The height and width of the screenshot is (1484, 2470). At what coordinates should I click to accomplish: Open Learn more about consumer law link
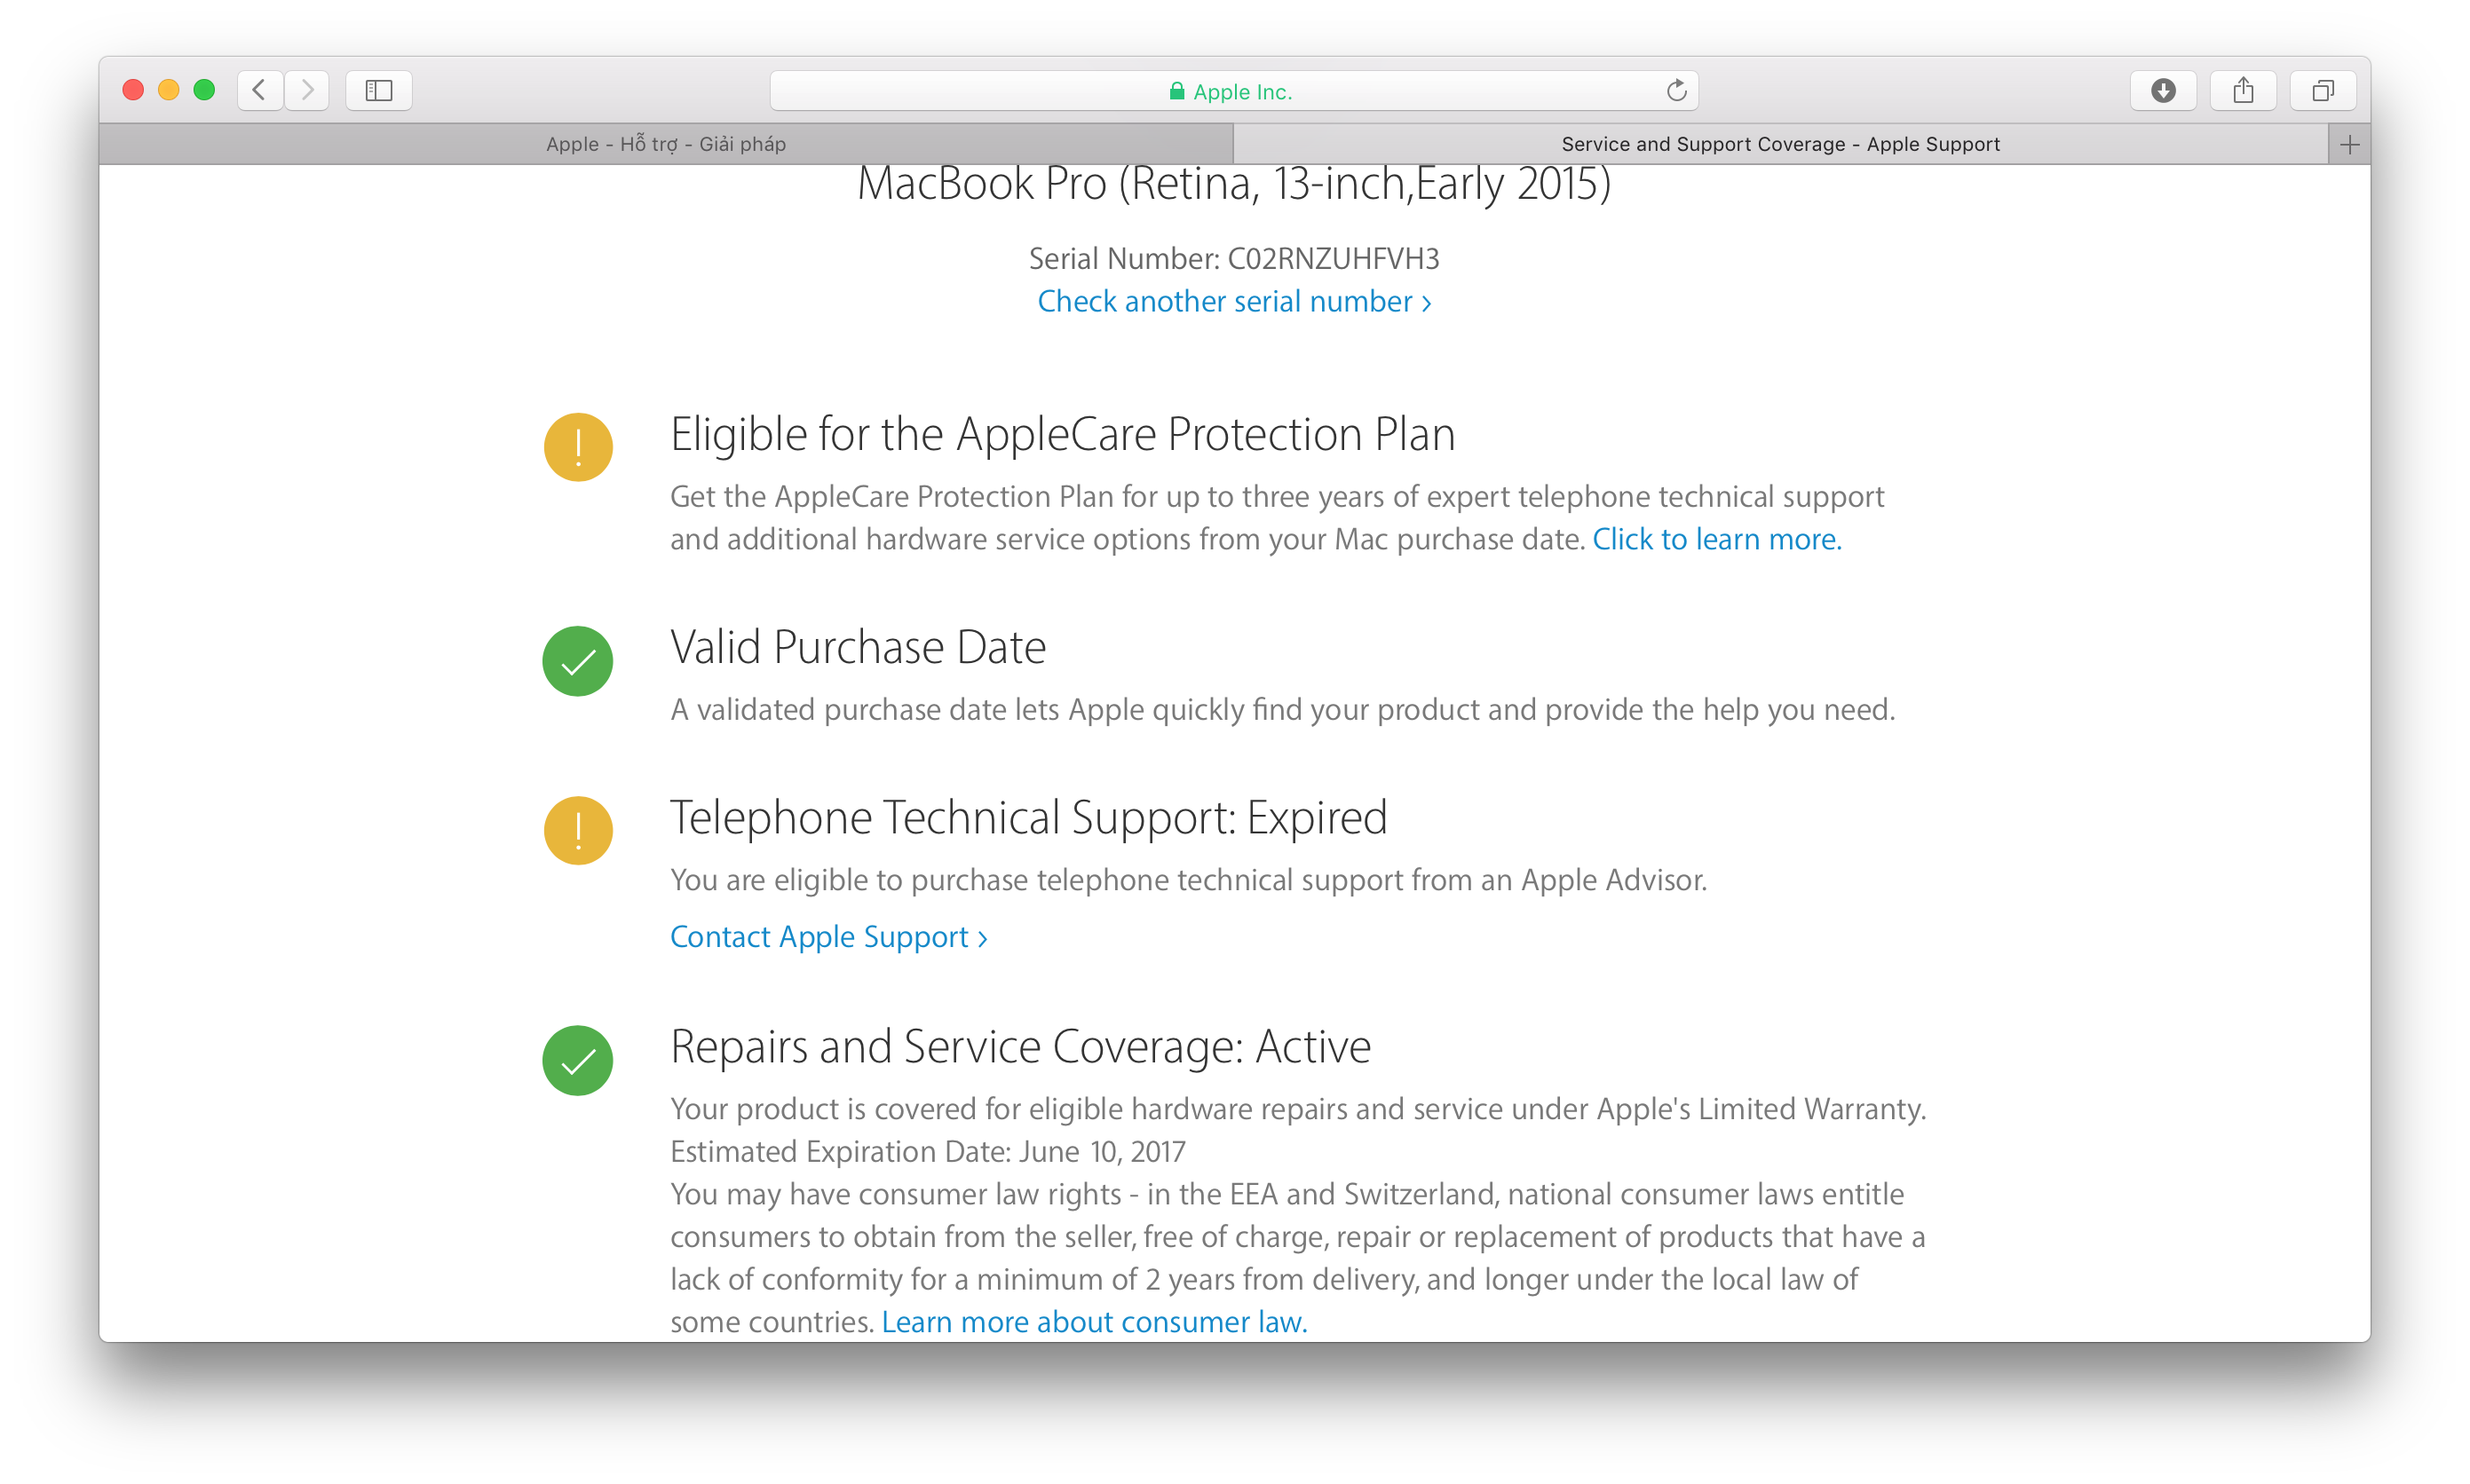1094,1322
